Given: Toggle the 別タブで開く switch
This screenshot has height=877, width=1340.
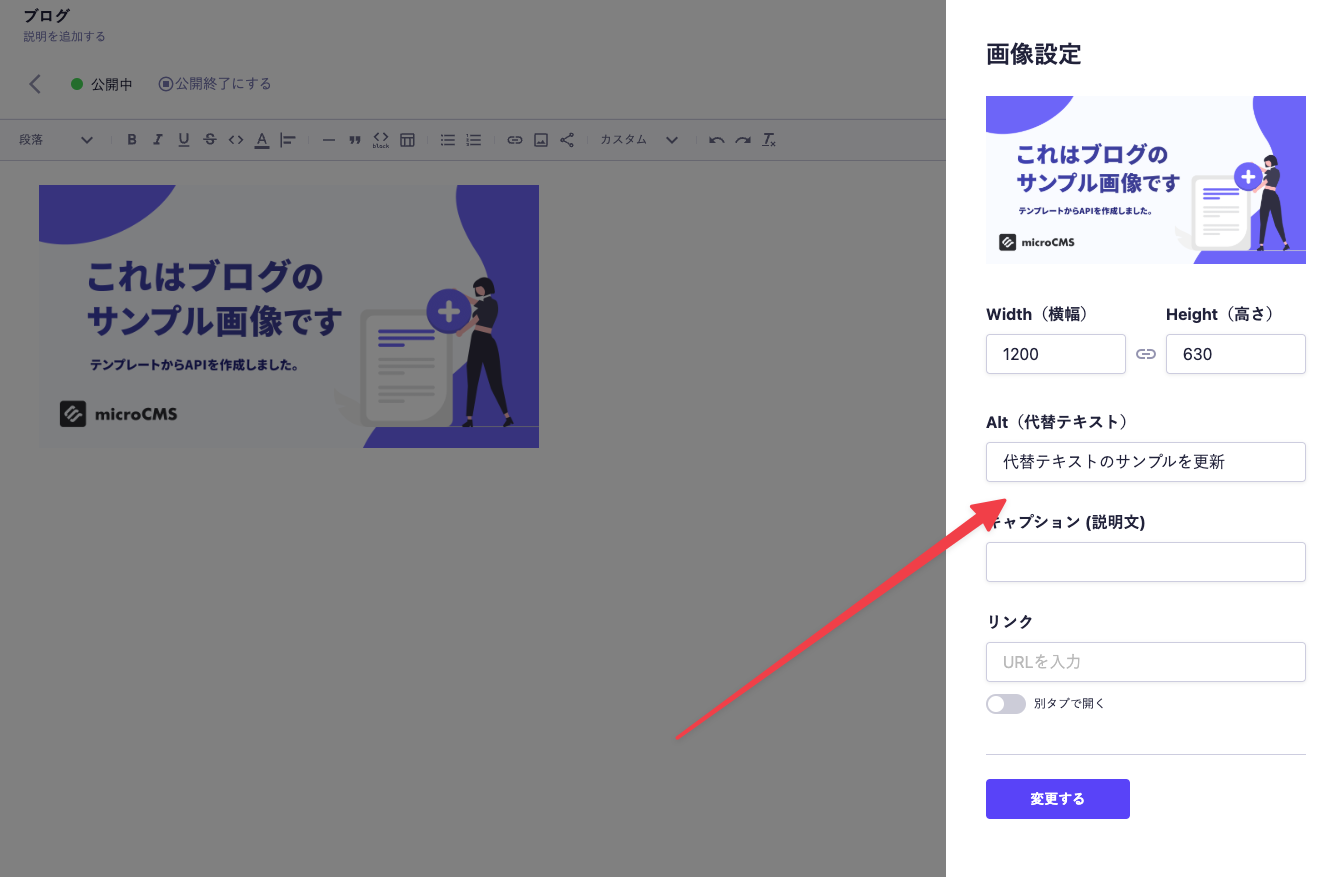Looking at the screenshot, I should click(x=1006, y=704).
